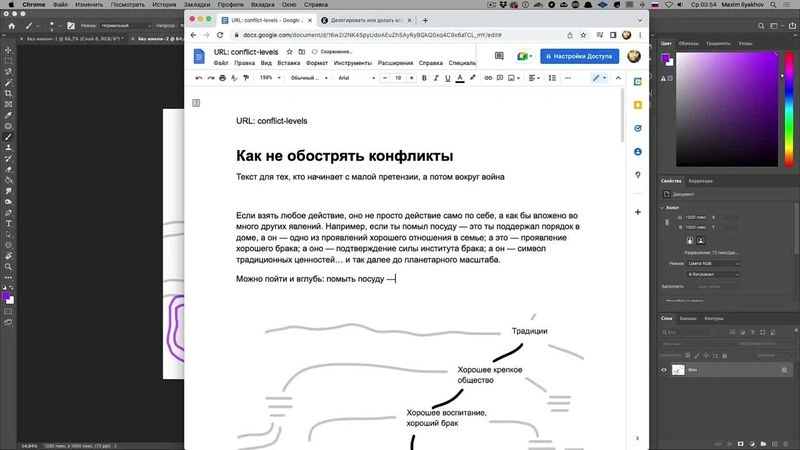Select the Zoom tool in Photoshop toolbar
The image size is (800, 450).
(8, 267)
